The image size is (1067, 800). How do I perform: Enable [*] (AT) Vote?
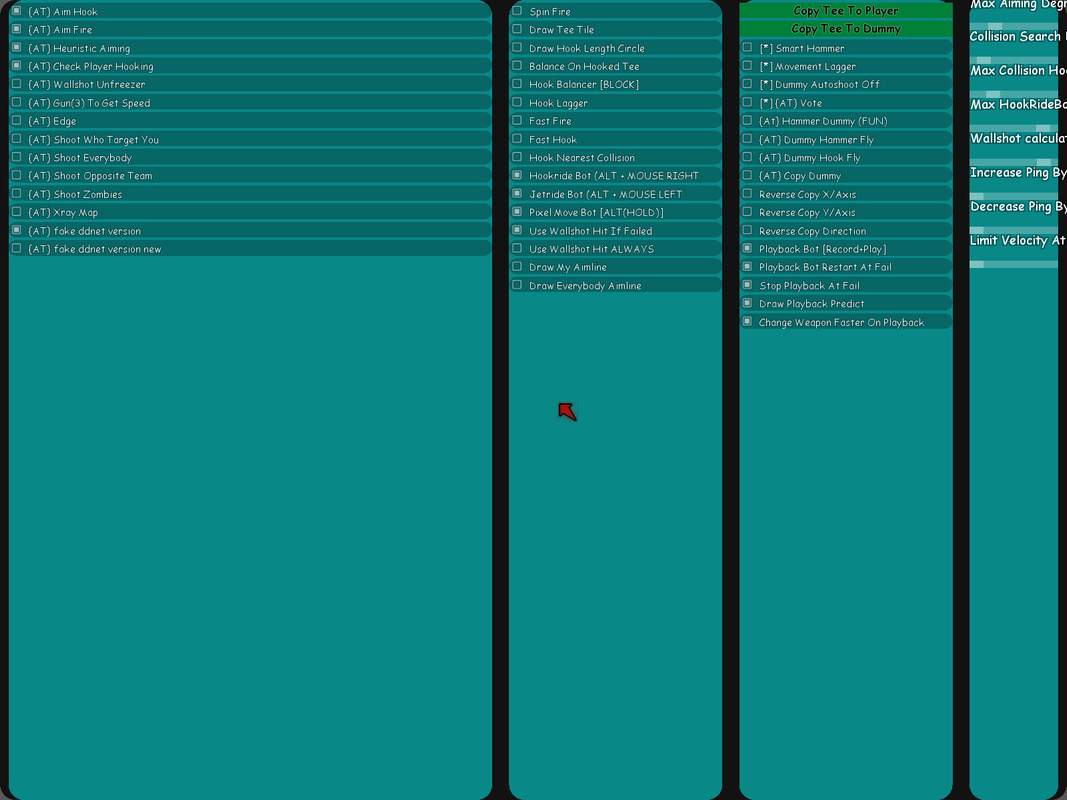coord(747,102)
